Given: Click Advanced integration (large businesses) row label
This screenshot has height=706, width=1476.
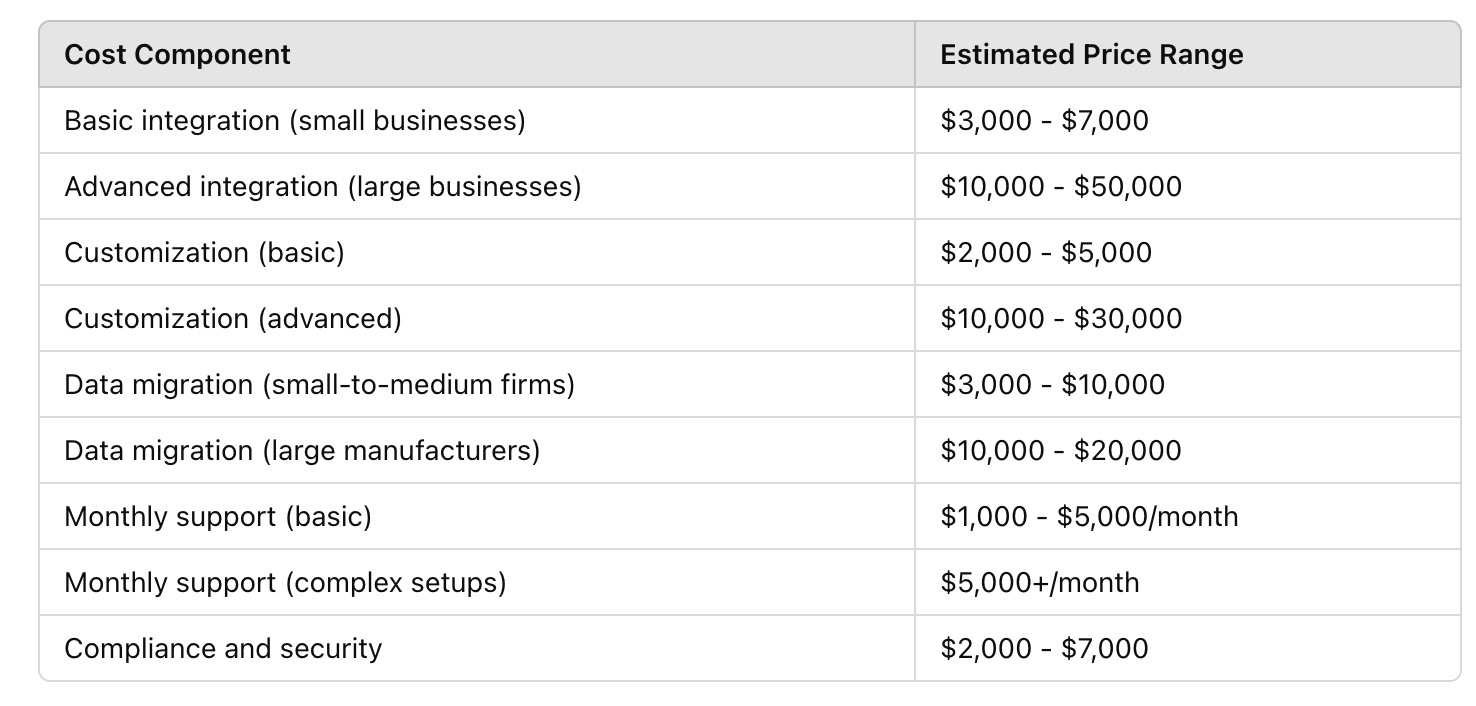Looking at the screenshot, I should point(477,186).
